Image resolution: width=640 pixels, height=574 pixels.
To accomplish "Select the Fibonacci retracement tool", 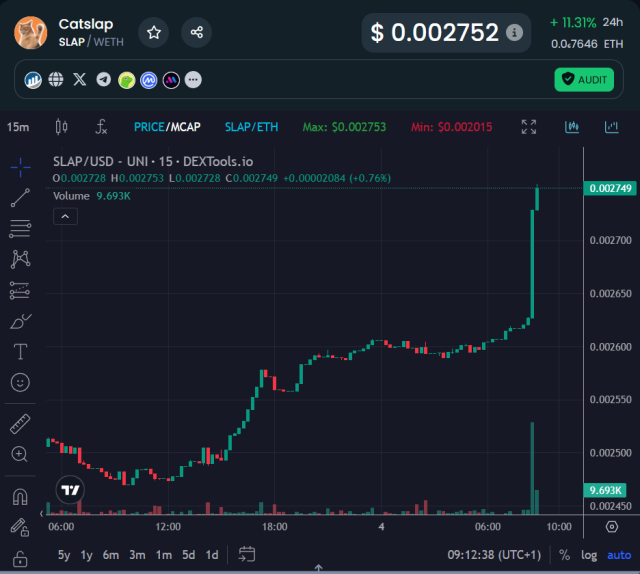I will pos(20,229).
